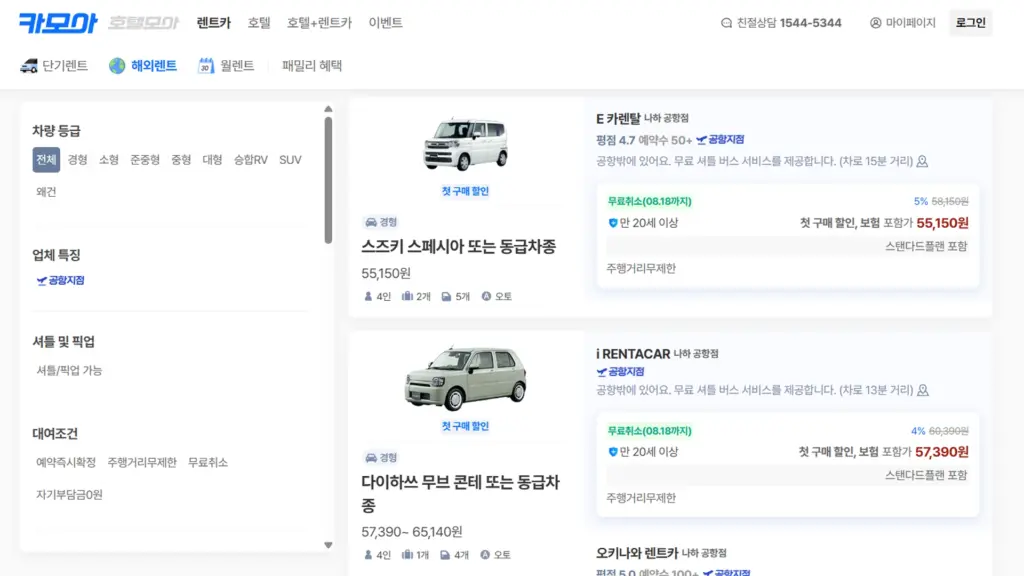Switch to the 단기렌트 tab
Screen dimensions: 1024x576
(54, 66)
